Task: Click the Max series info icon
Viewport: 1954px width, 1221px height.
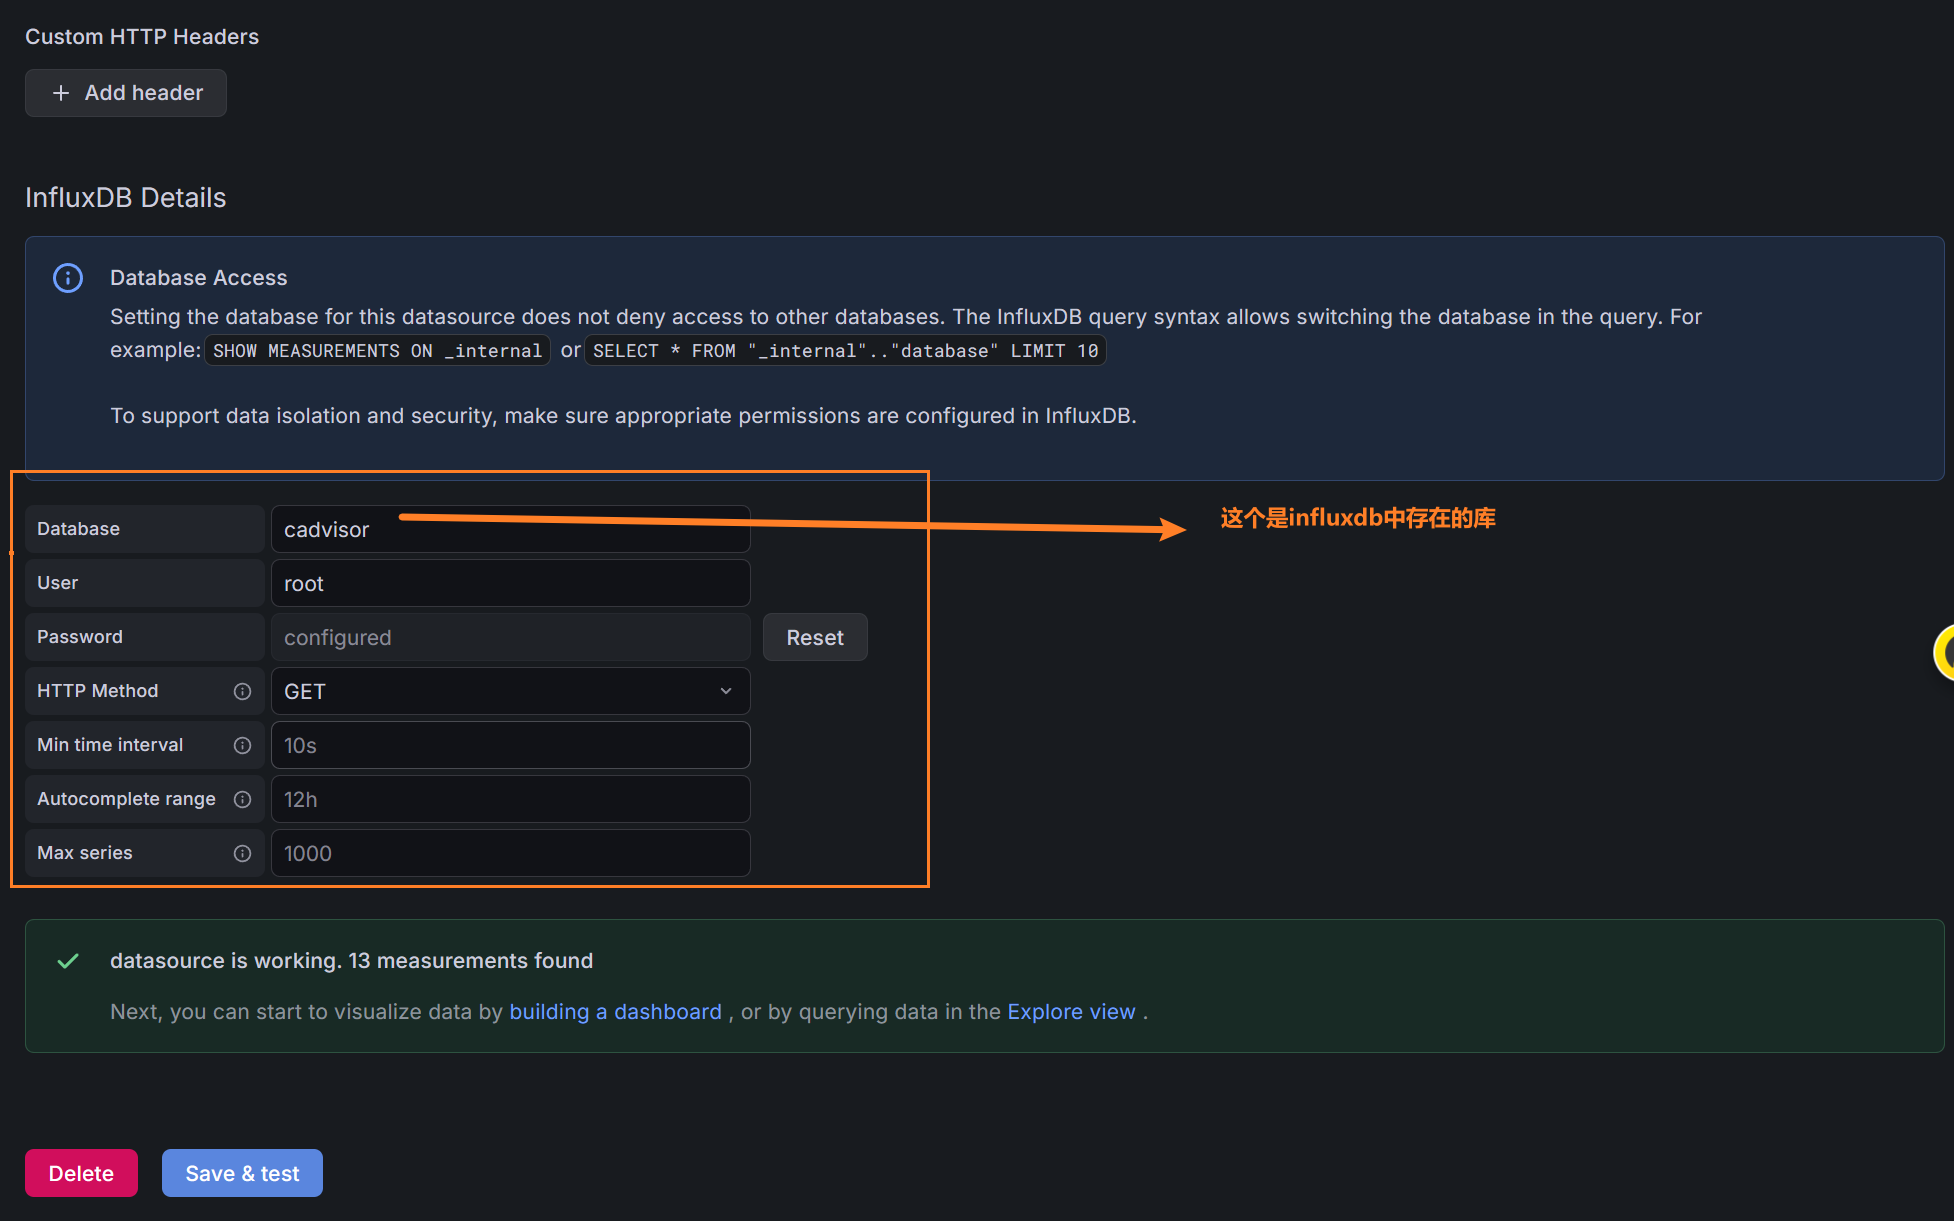Action: [242, 853]
